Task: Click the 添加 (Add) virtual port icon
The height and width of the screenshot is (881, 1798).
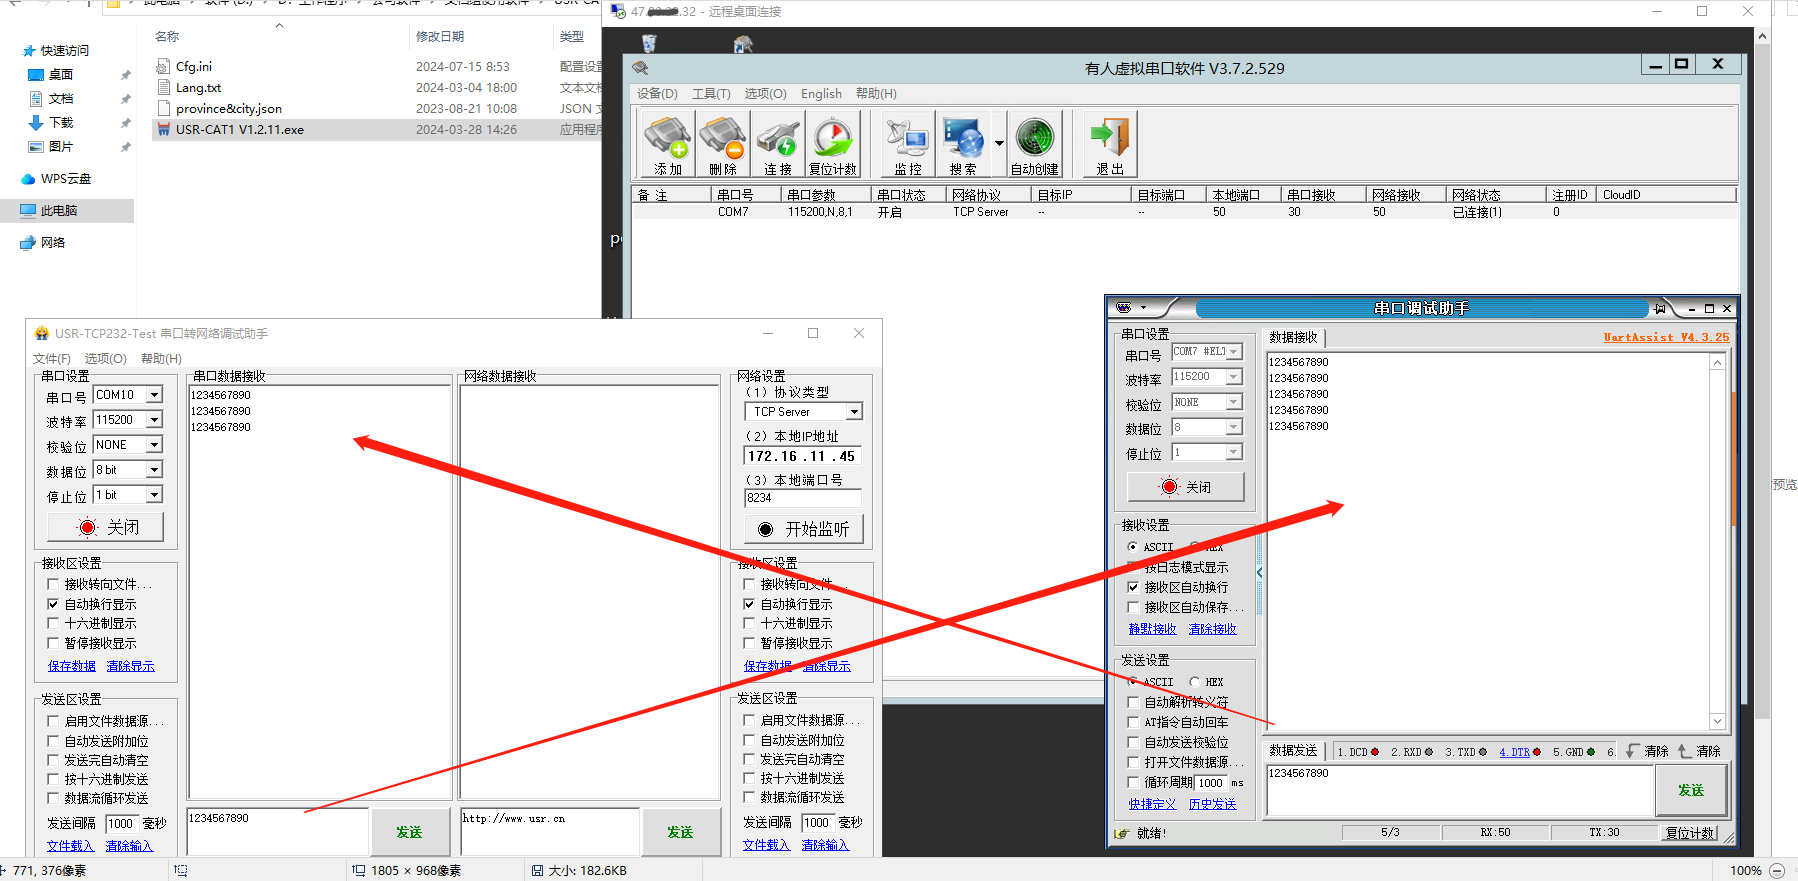Action: pos(667,144)
